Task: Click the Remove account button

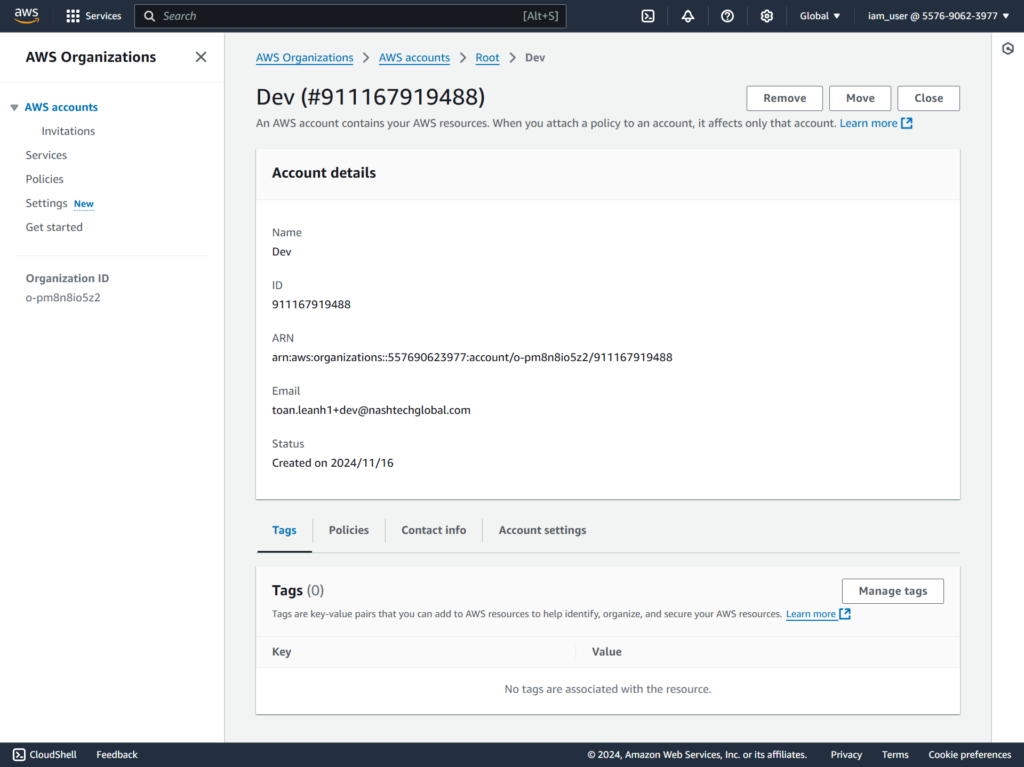Action: tap(784, 98)
